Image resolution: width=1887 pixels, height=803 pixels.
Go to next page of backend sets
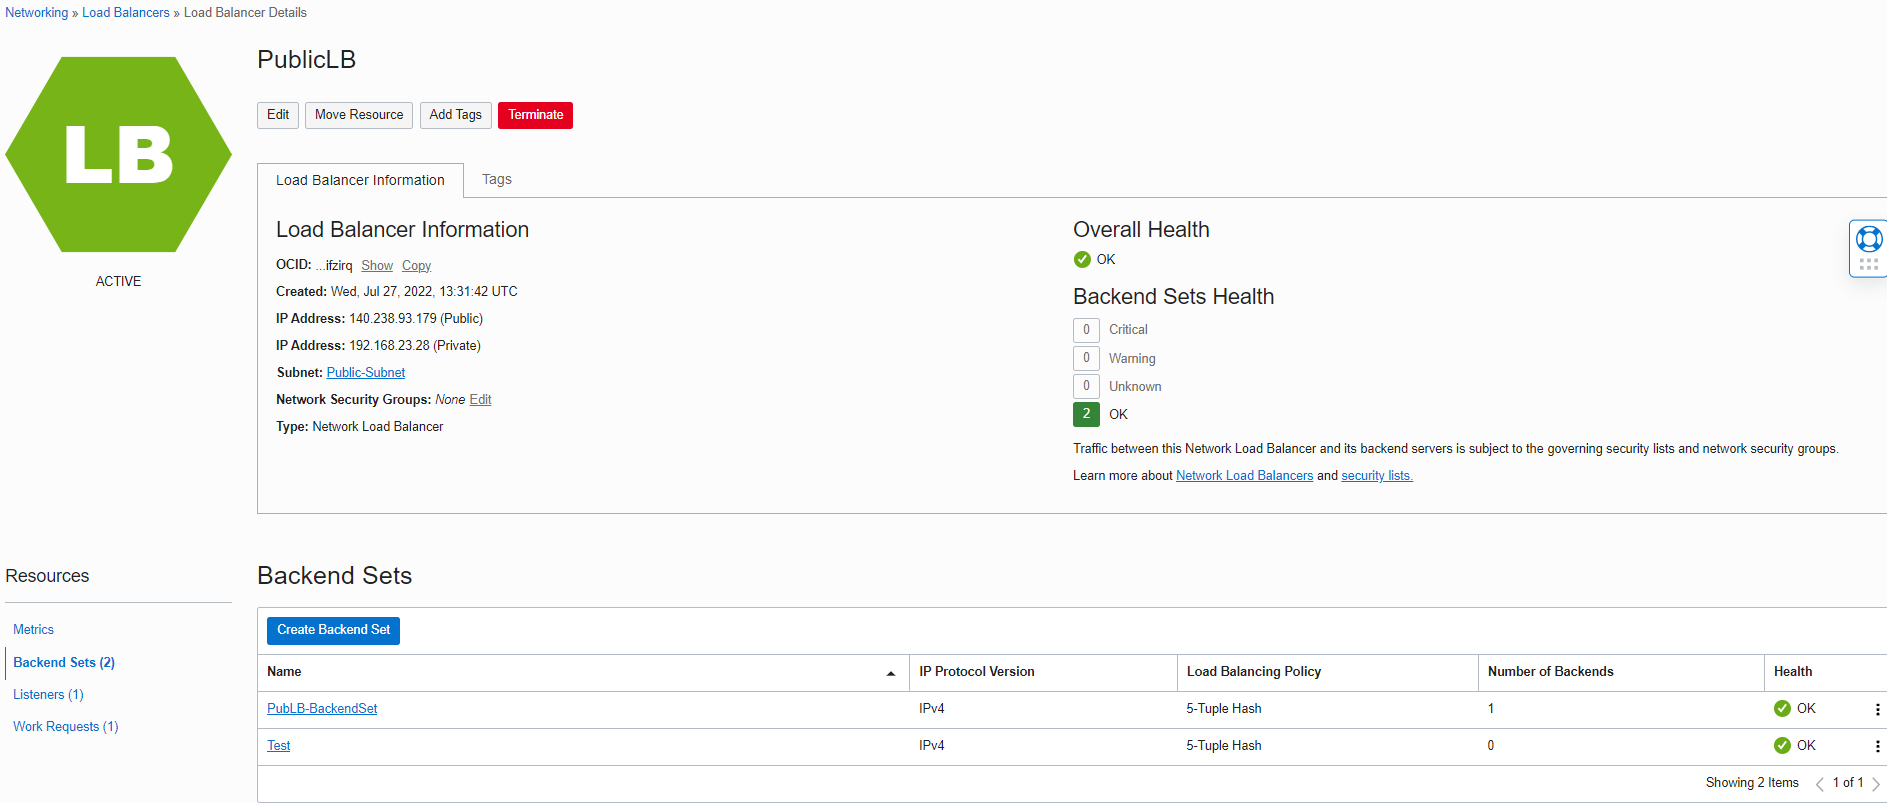pyautogui.click(x=1875, y=784)
